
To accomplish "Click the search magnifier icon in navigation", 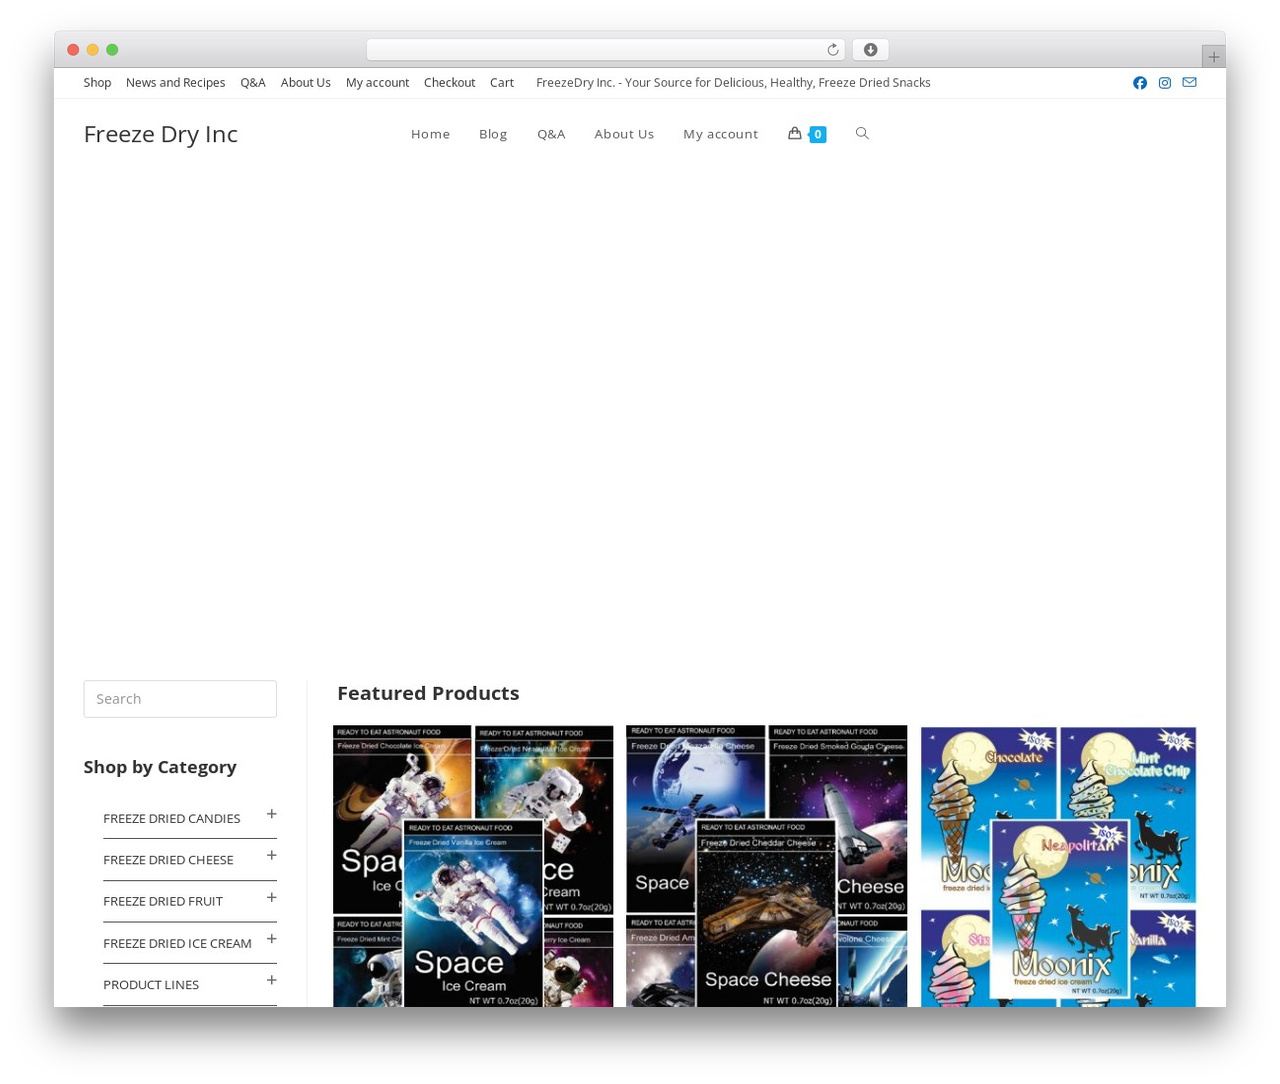I will click(x=862, y=133).
